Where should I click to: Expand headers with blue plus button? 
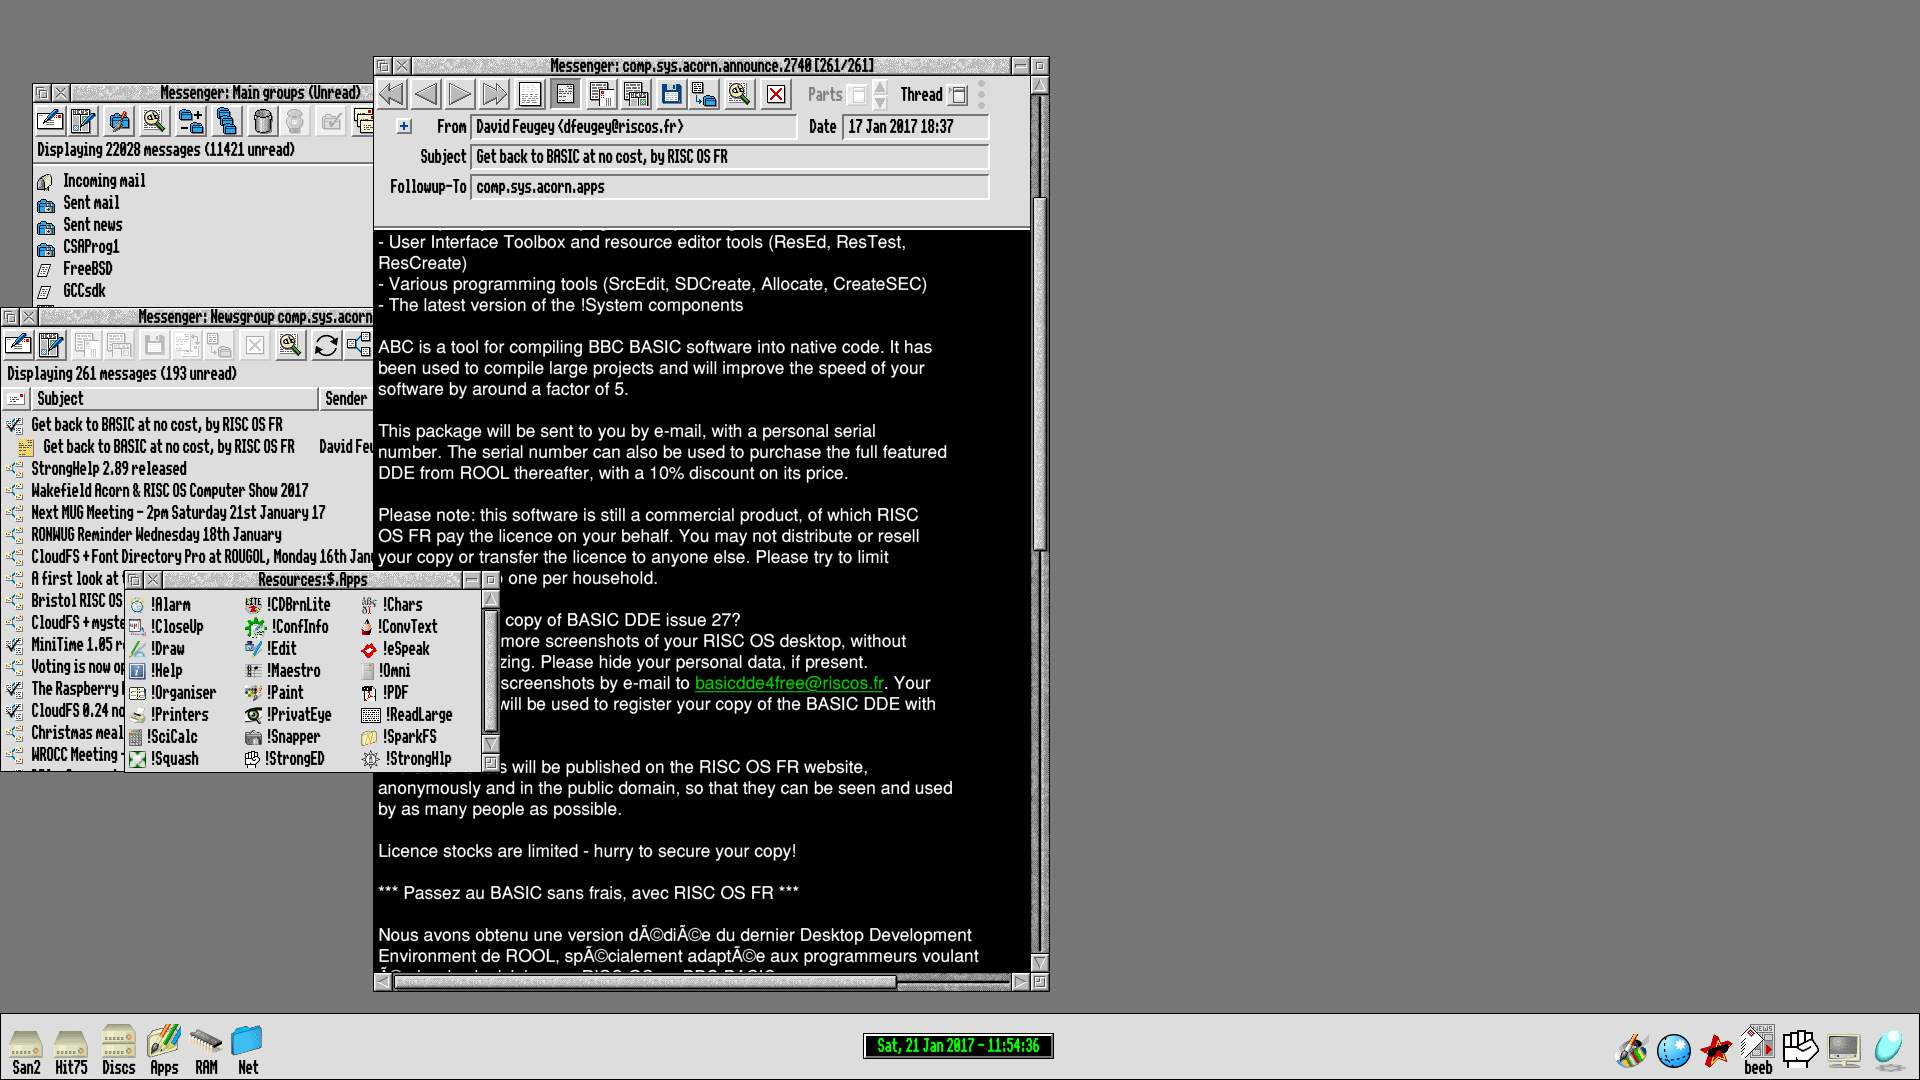(404, 126)
